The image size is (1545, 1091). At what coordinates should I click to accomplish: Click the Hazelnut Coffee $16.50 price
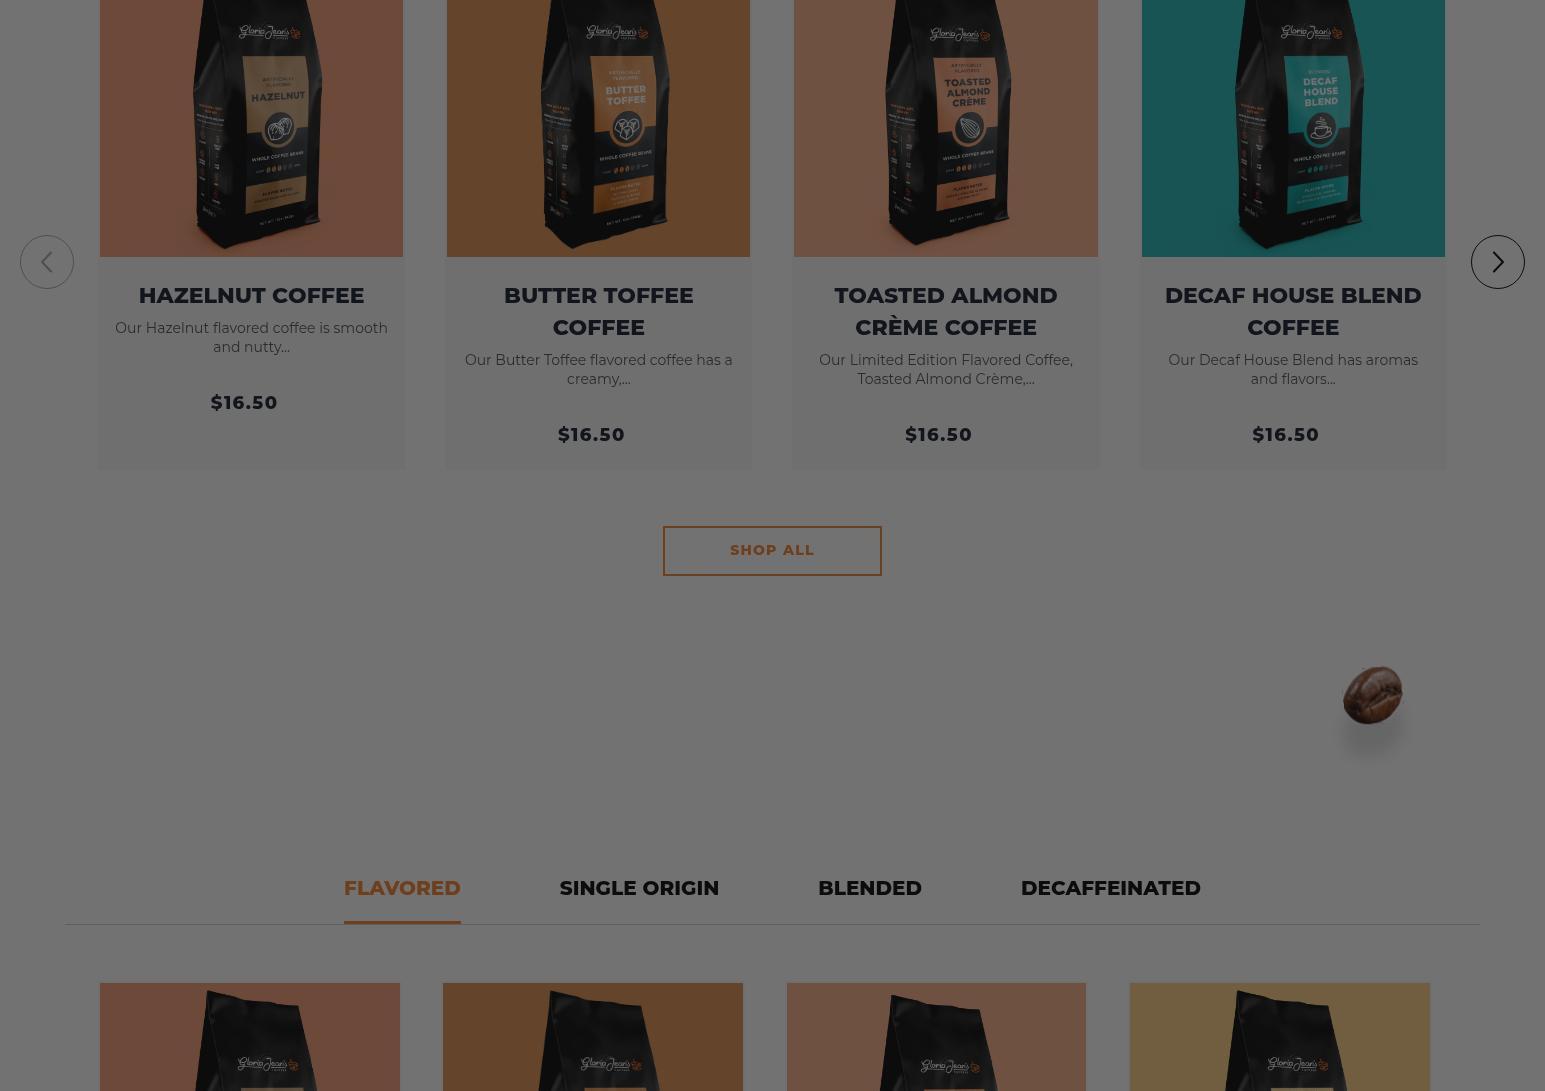[244, 403]
